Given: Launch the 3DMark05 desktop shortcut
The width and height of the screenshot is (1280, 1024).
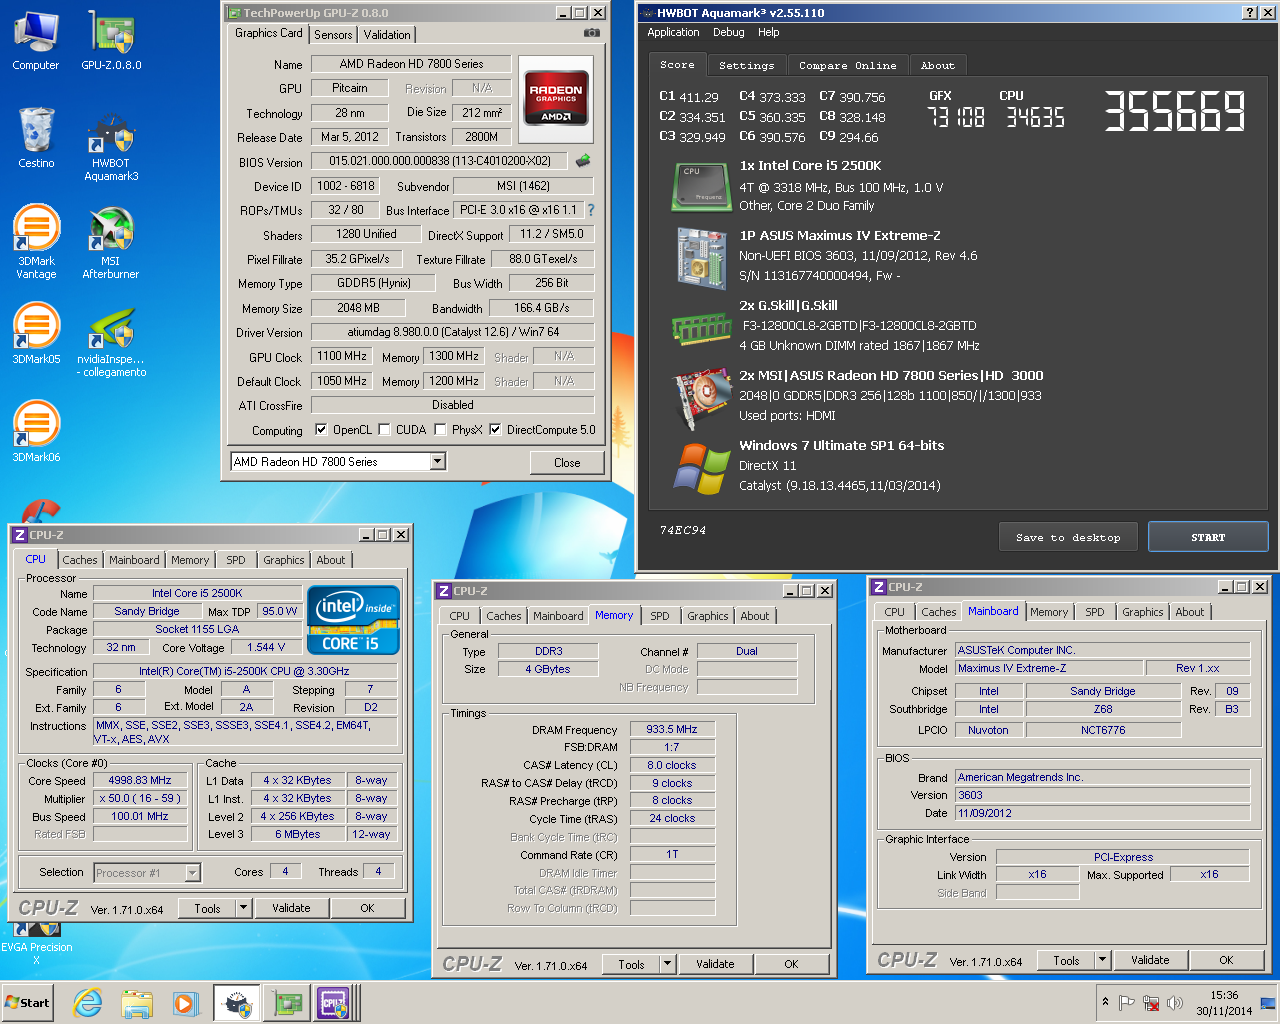Looking at the screenshot, I should click(36, 332).
